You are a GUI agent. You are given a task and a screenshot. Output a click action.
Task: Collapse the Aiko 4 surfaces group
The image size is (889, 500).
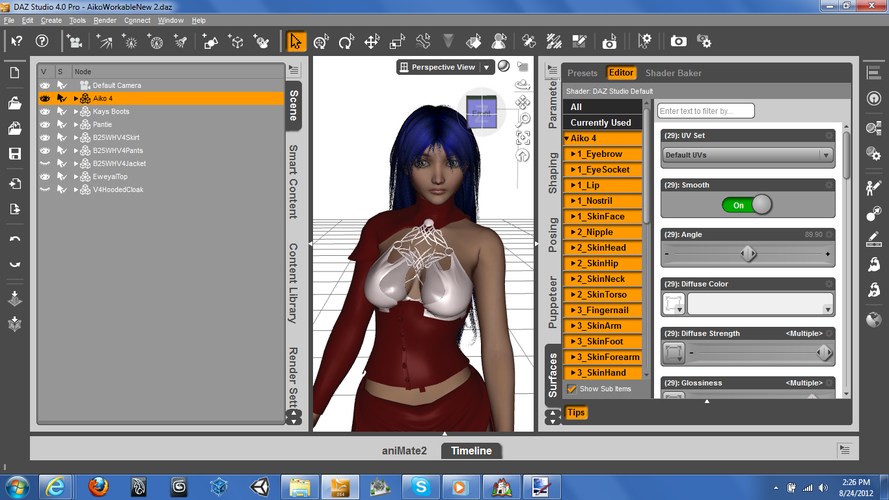[566, 138]
